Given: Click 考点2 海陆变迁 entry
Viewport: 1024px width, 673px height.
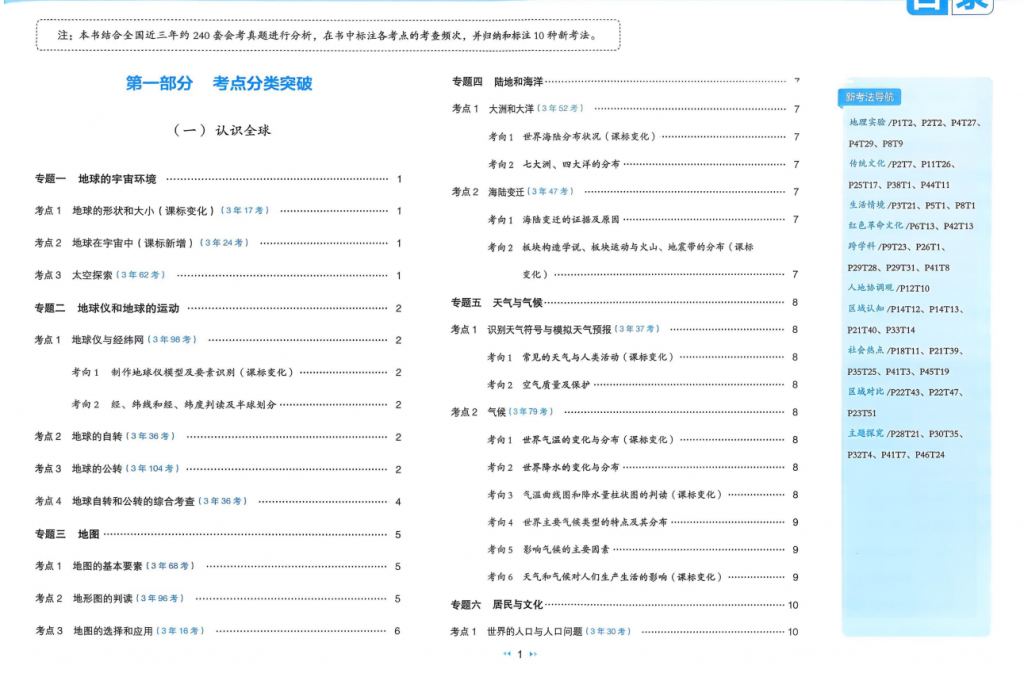Looking at the screenshot, I should coord(490,191).
